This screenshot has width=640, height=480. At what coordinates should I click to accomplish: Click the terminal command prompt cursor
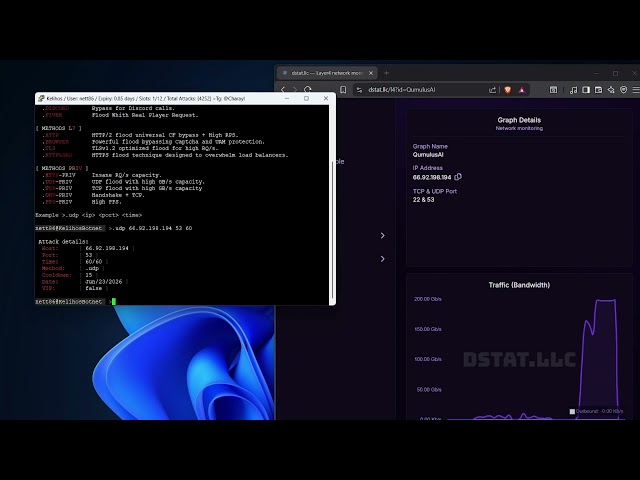[x=114, y=301]
